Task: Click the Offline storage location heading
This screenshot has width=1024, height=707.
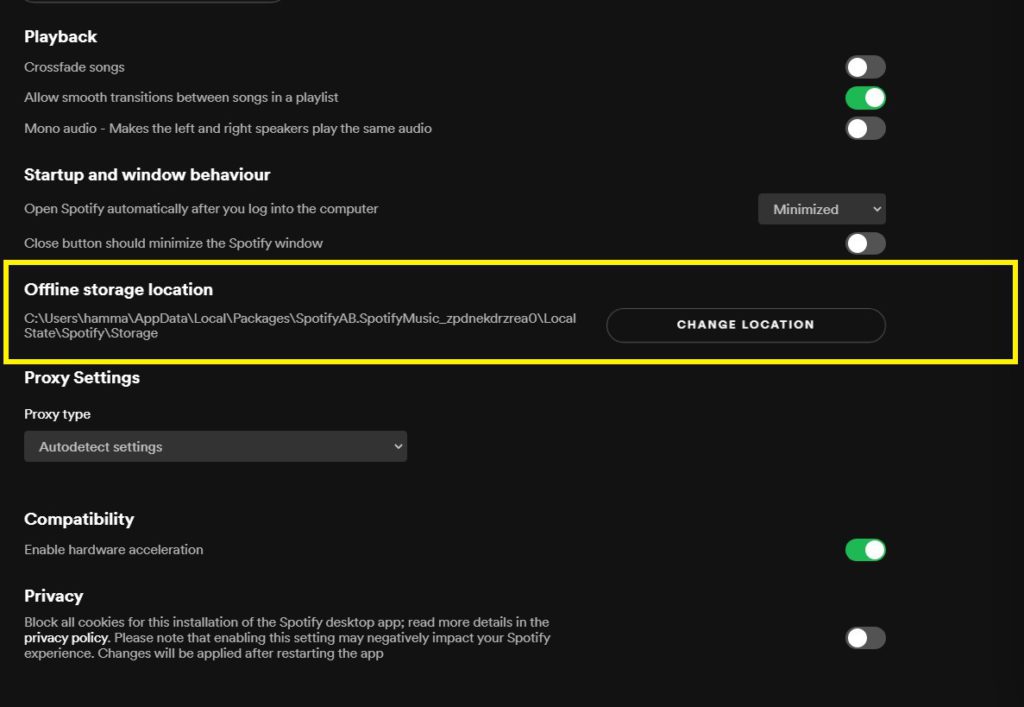Action: click(118, 289)
